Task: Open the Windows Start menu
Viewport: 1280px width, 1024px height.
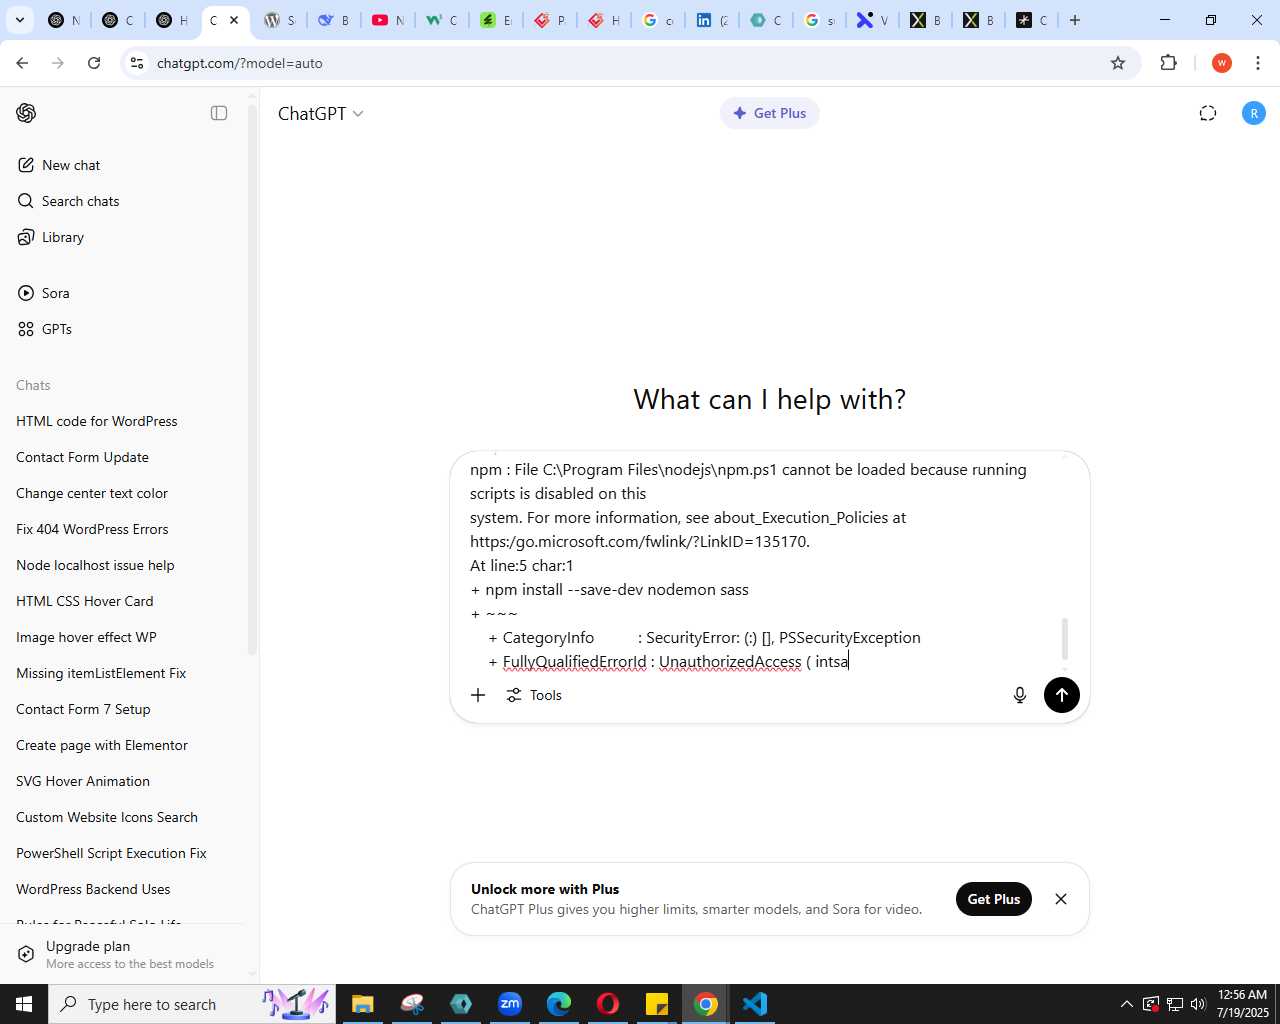Action: tap(24, 1004)
